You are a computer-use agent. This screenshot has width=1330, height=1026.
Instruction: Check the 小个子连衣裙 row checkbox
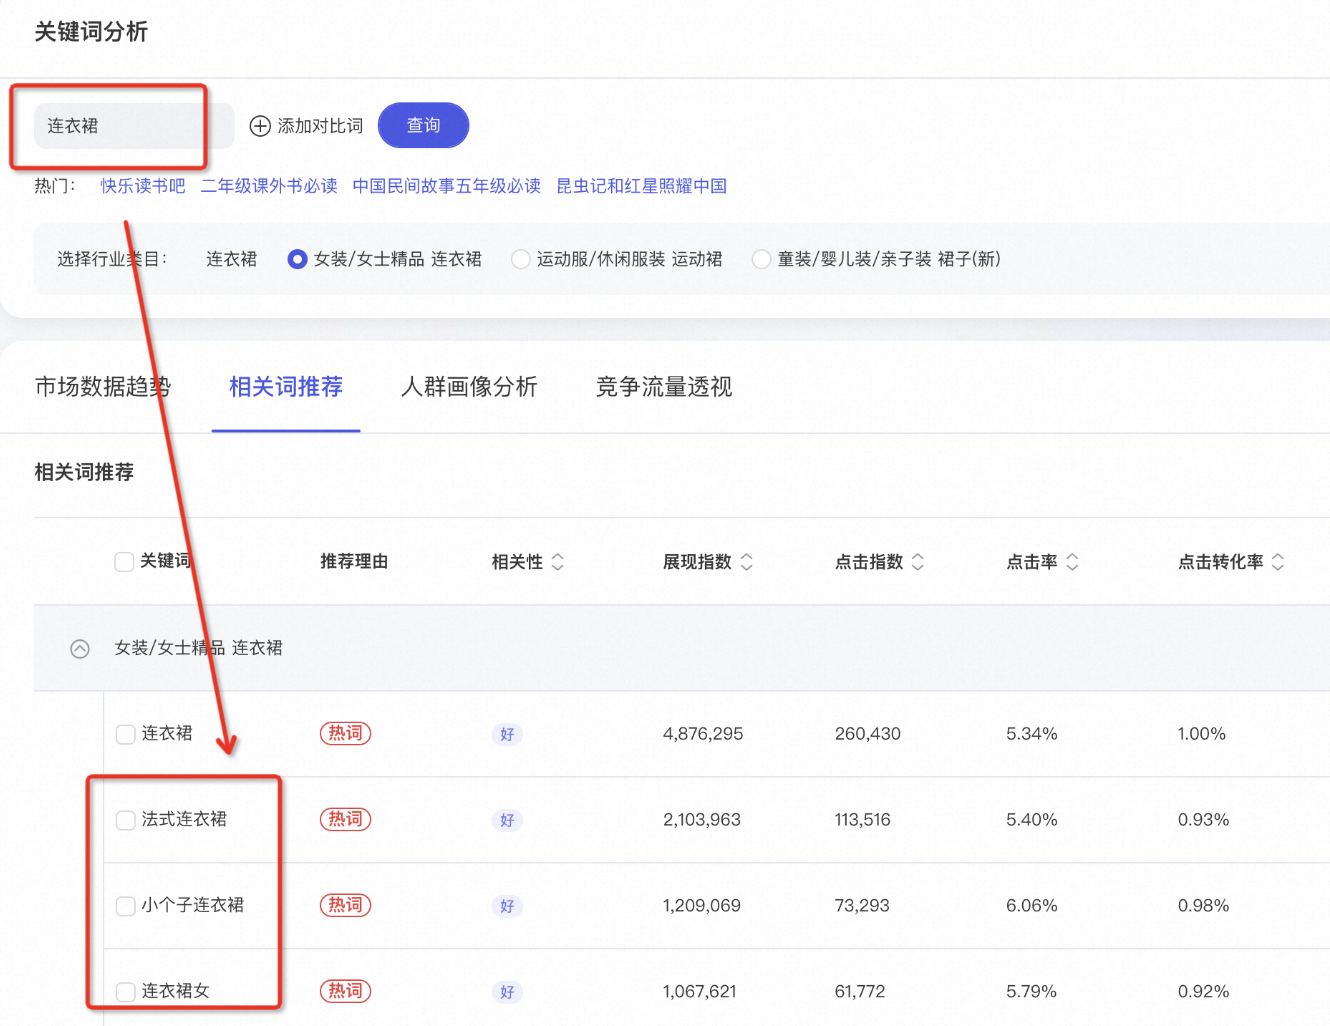click(x=126, y=906)
